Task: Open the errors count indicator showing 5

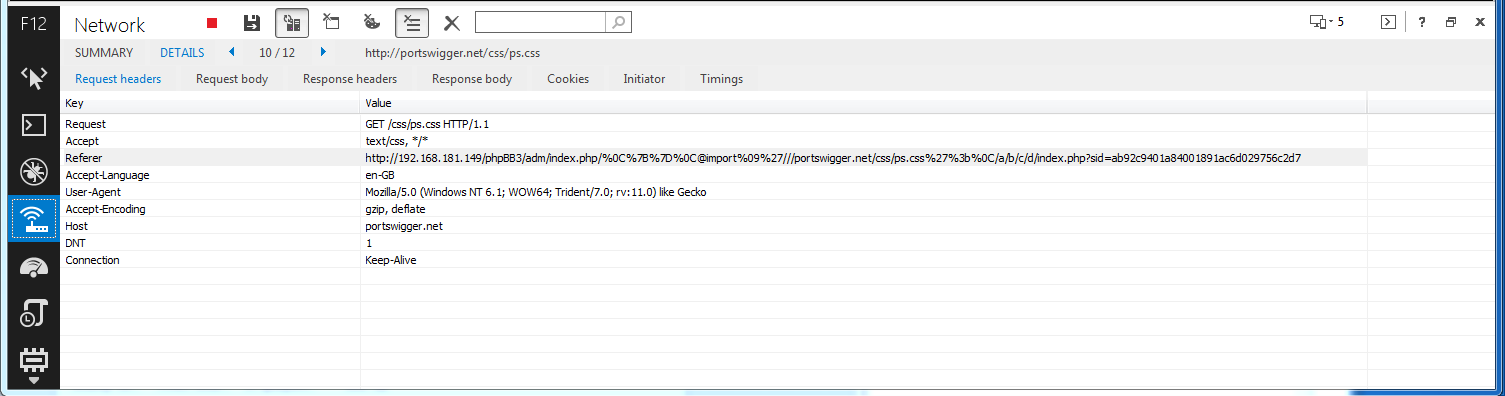Action: [1327, 22]
